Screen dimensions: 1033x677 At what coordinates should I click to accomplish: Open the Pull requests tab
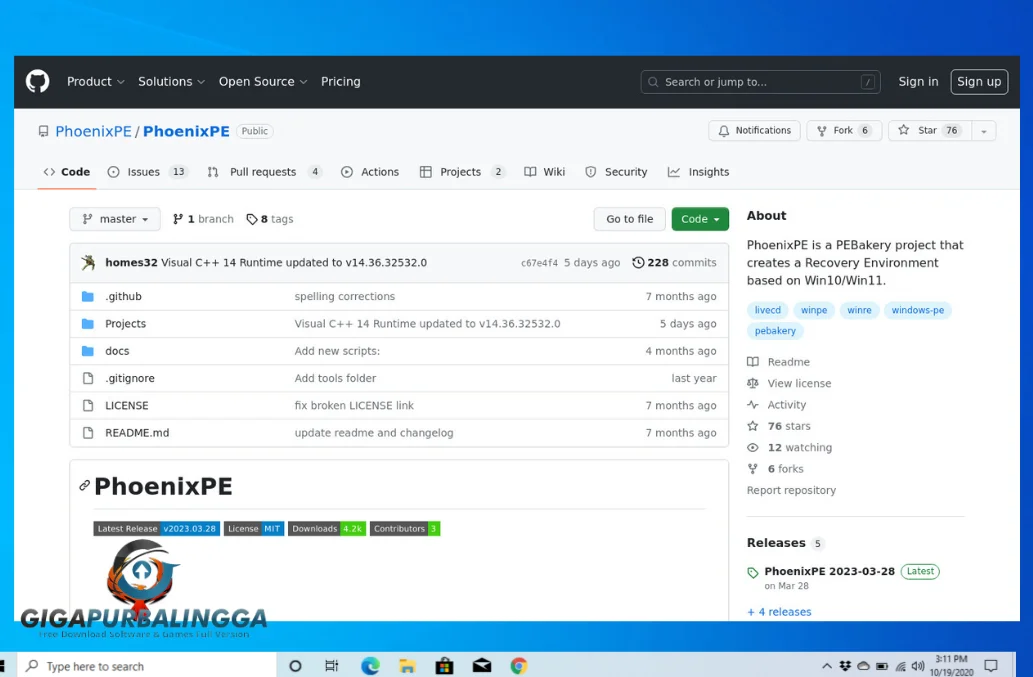[x=264, y=172]
